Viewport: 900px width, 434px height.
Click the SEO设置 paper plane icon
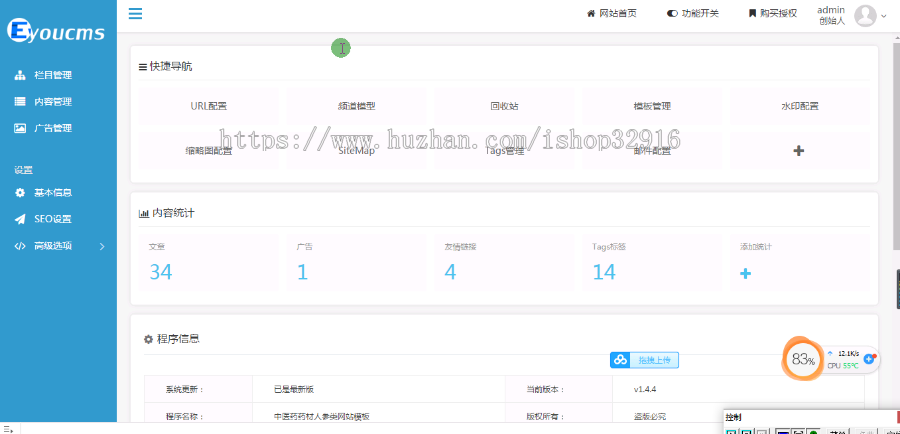(20, 219)
